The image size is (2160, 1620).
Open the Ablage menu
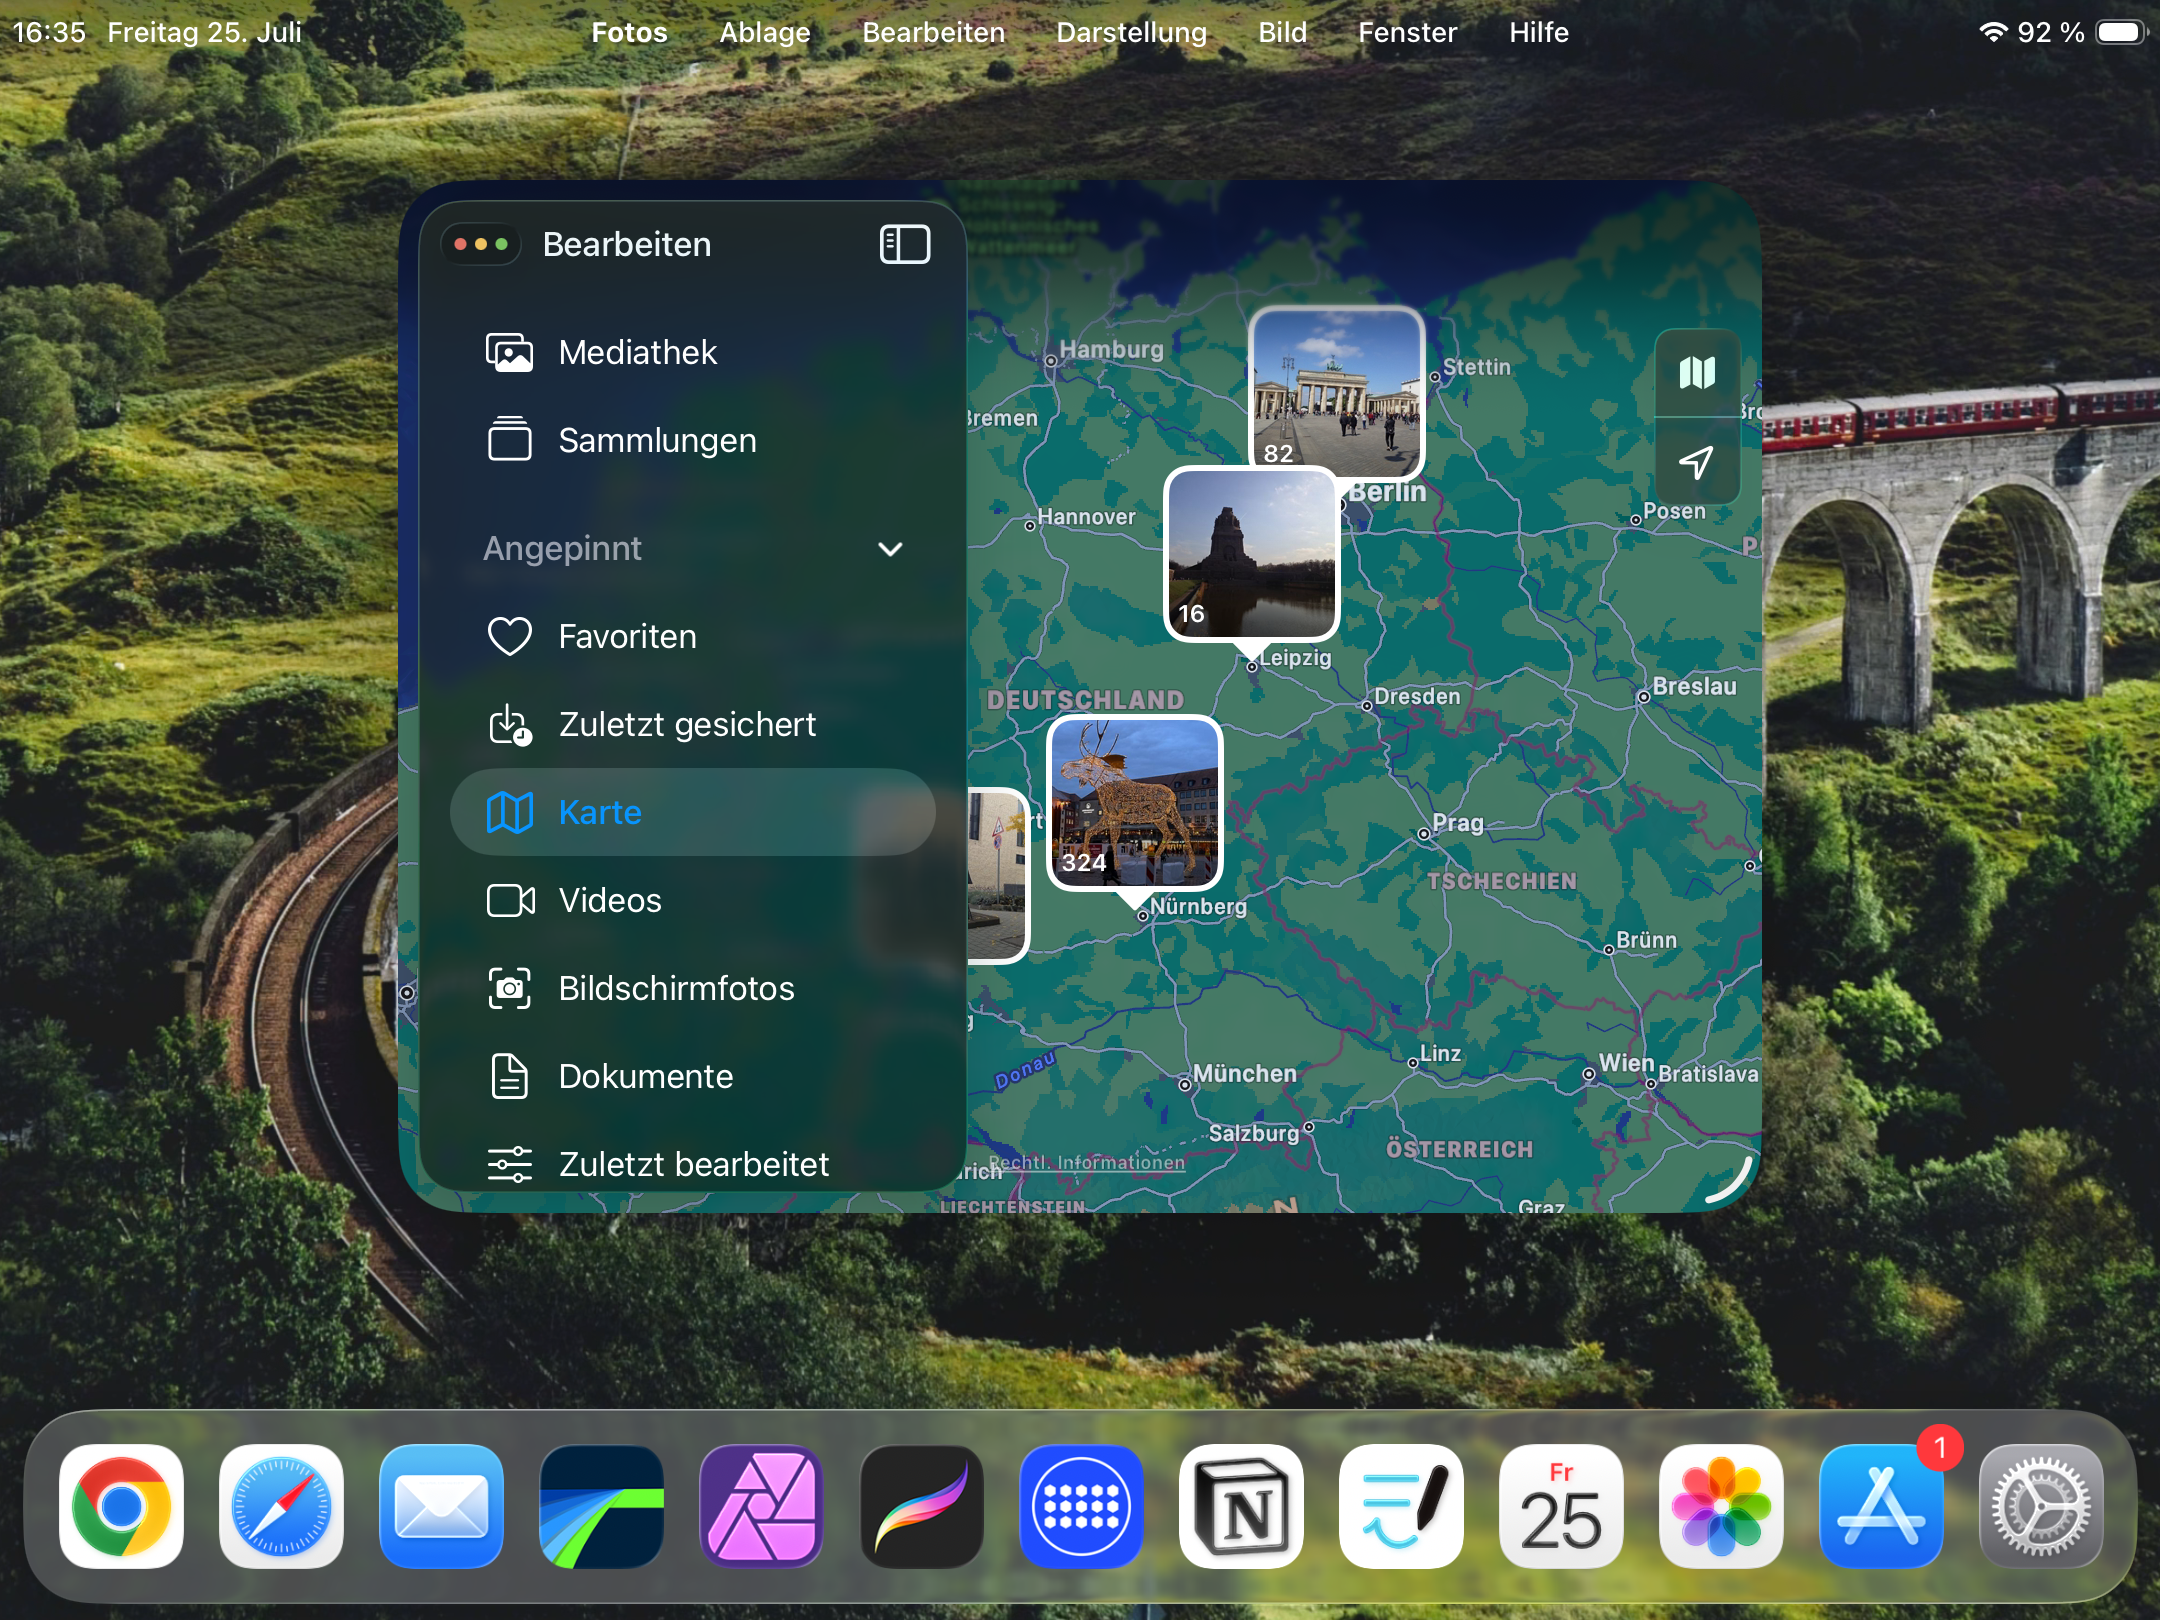pyautogui.click(x=764, y=32)
